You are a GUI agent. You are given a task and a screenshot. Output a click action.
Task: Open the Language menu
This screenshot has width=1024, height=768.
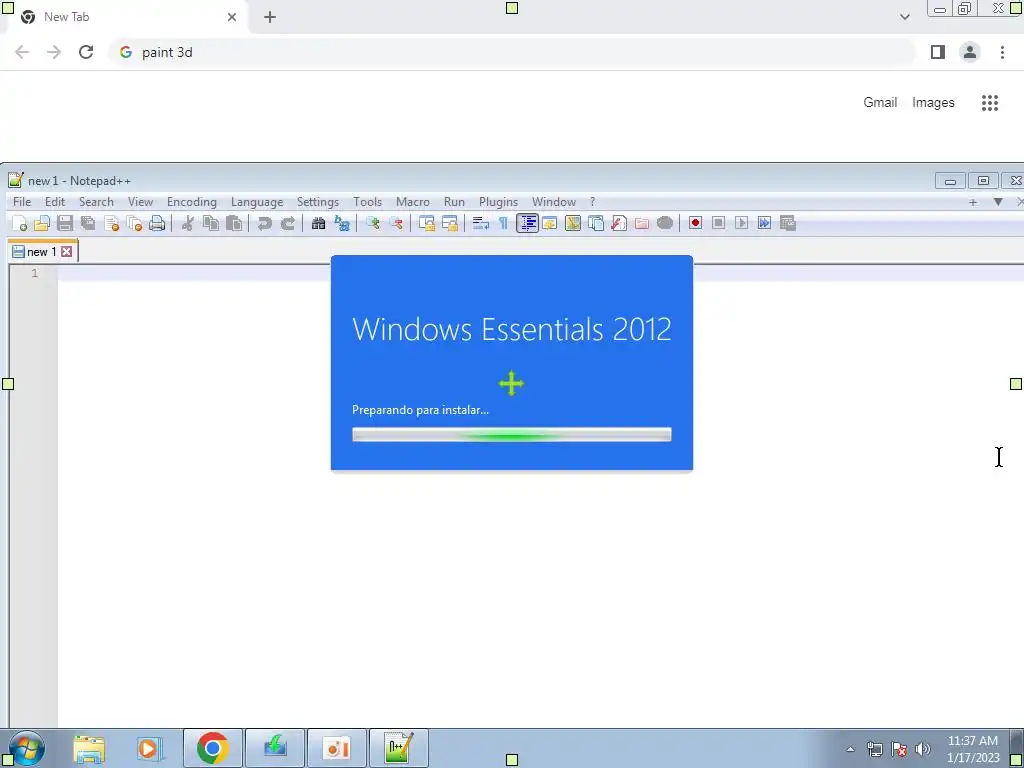(257, 202)
